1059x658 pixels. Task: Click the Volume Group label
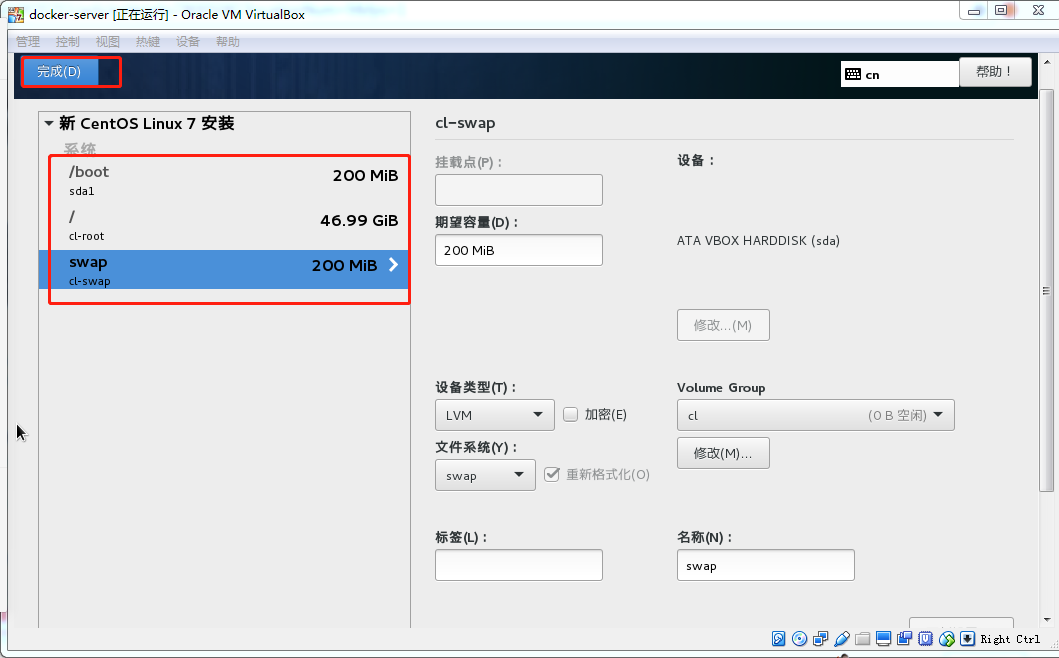click(721, 388)
